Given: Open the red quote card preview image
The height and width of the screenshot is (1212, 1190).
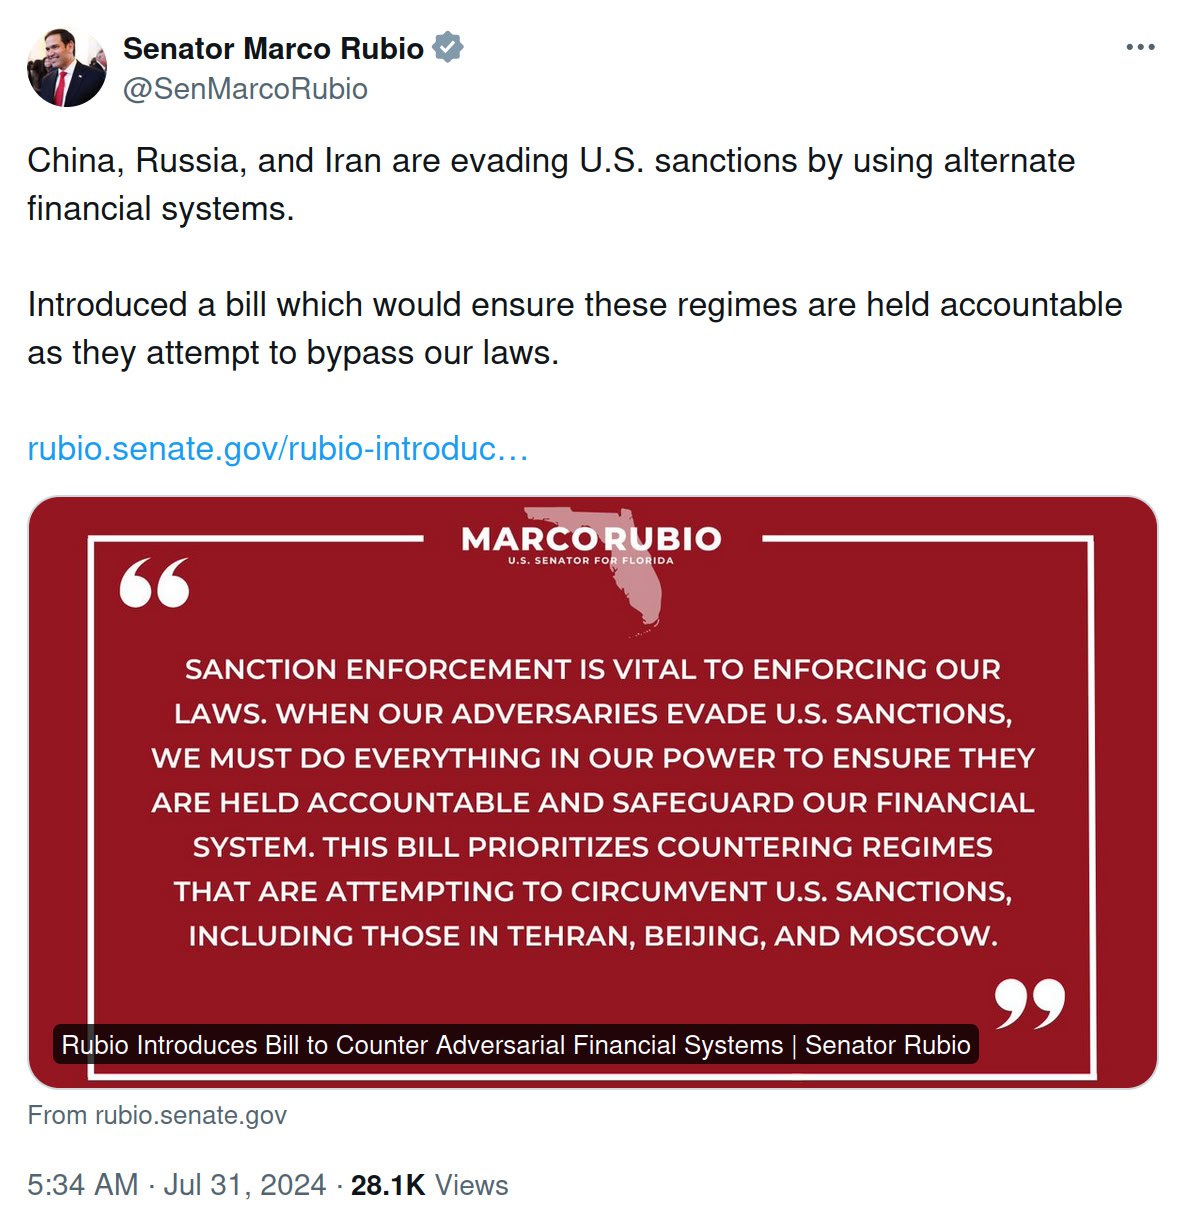Looking at the screenshot, I should (593, 792).
